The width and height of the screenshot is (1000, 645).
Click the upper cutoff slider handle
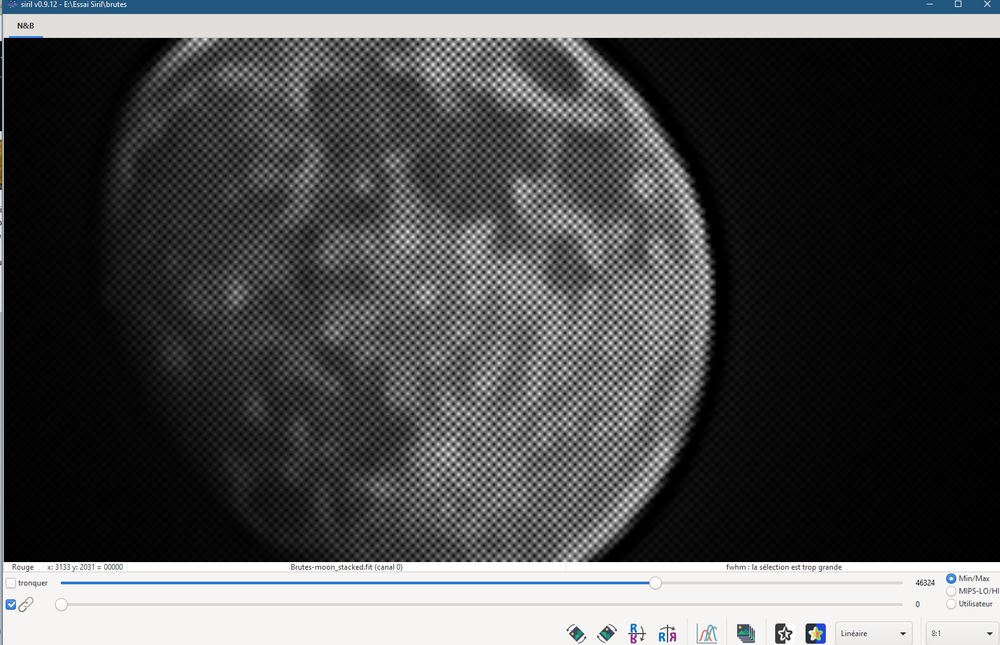655,583
